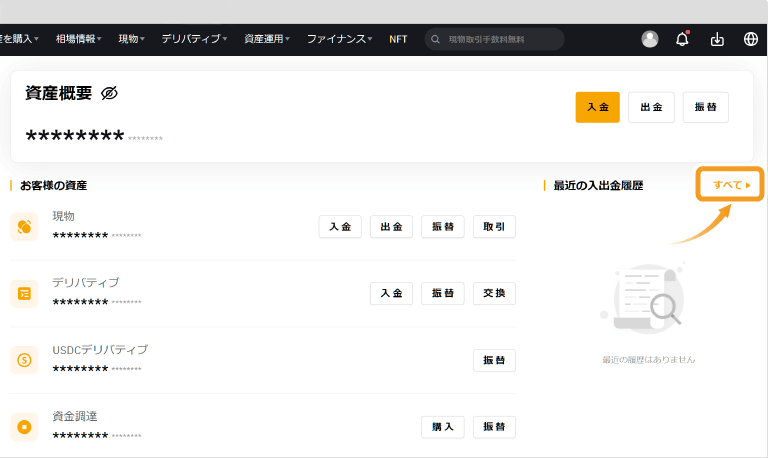Image resolution: width=768 pixels, height=458 pixels.
Task: Click 交換 in the デリバティブ row
Action: [x=494, y=293]
